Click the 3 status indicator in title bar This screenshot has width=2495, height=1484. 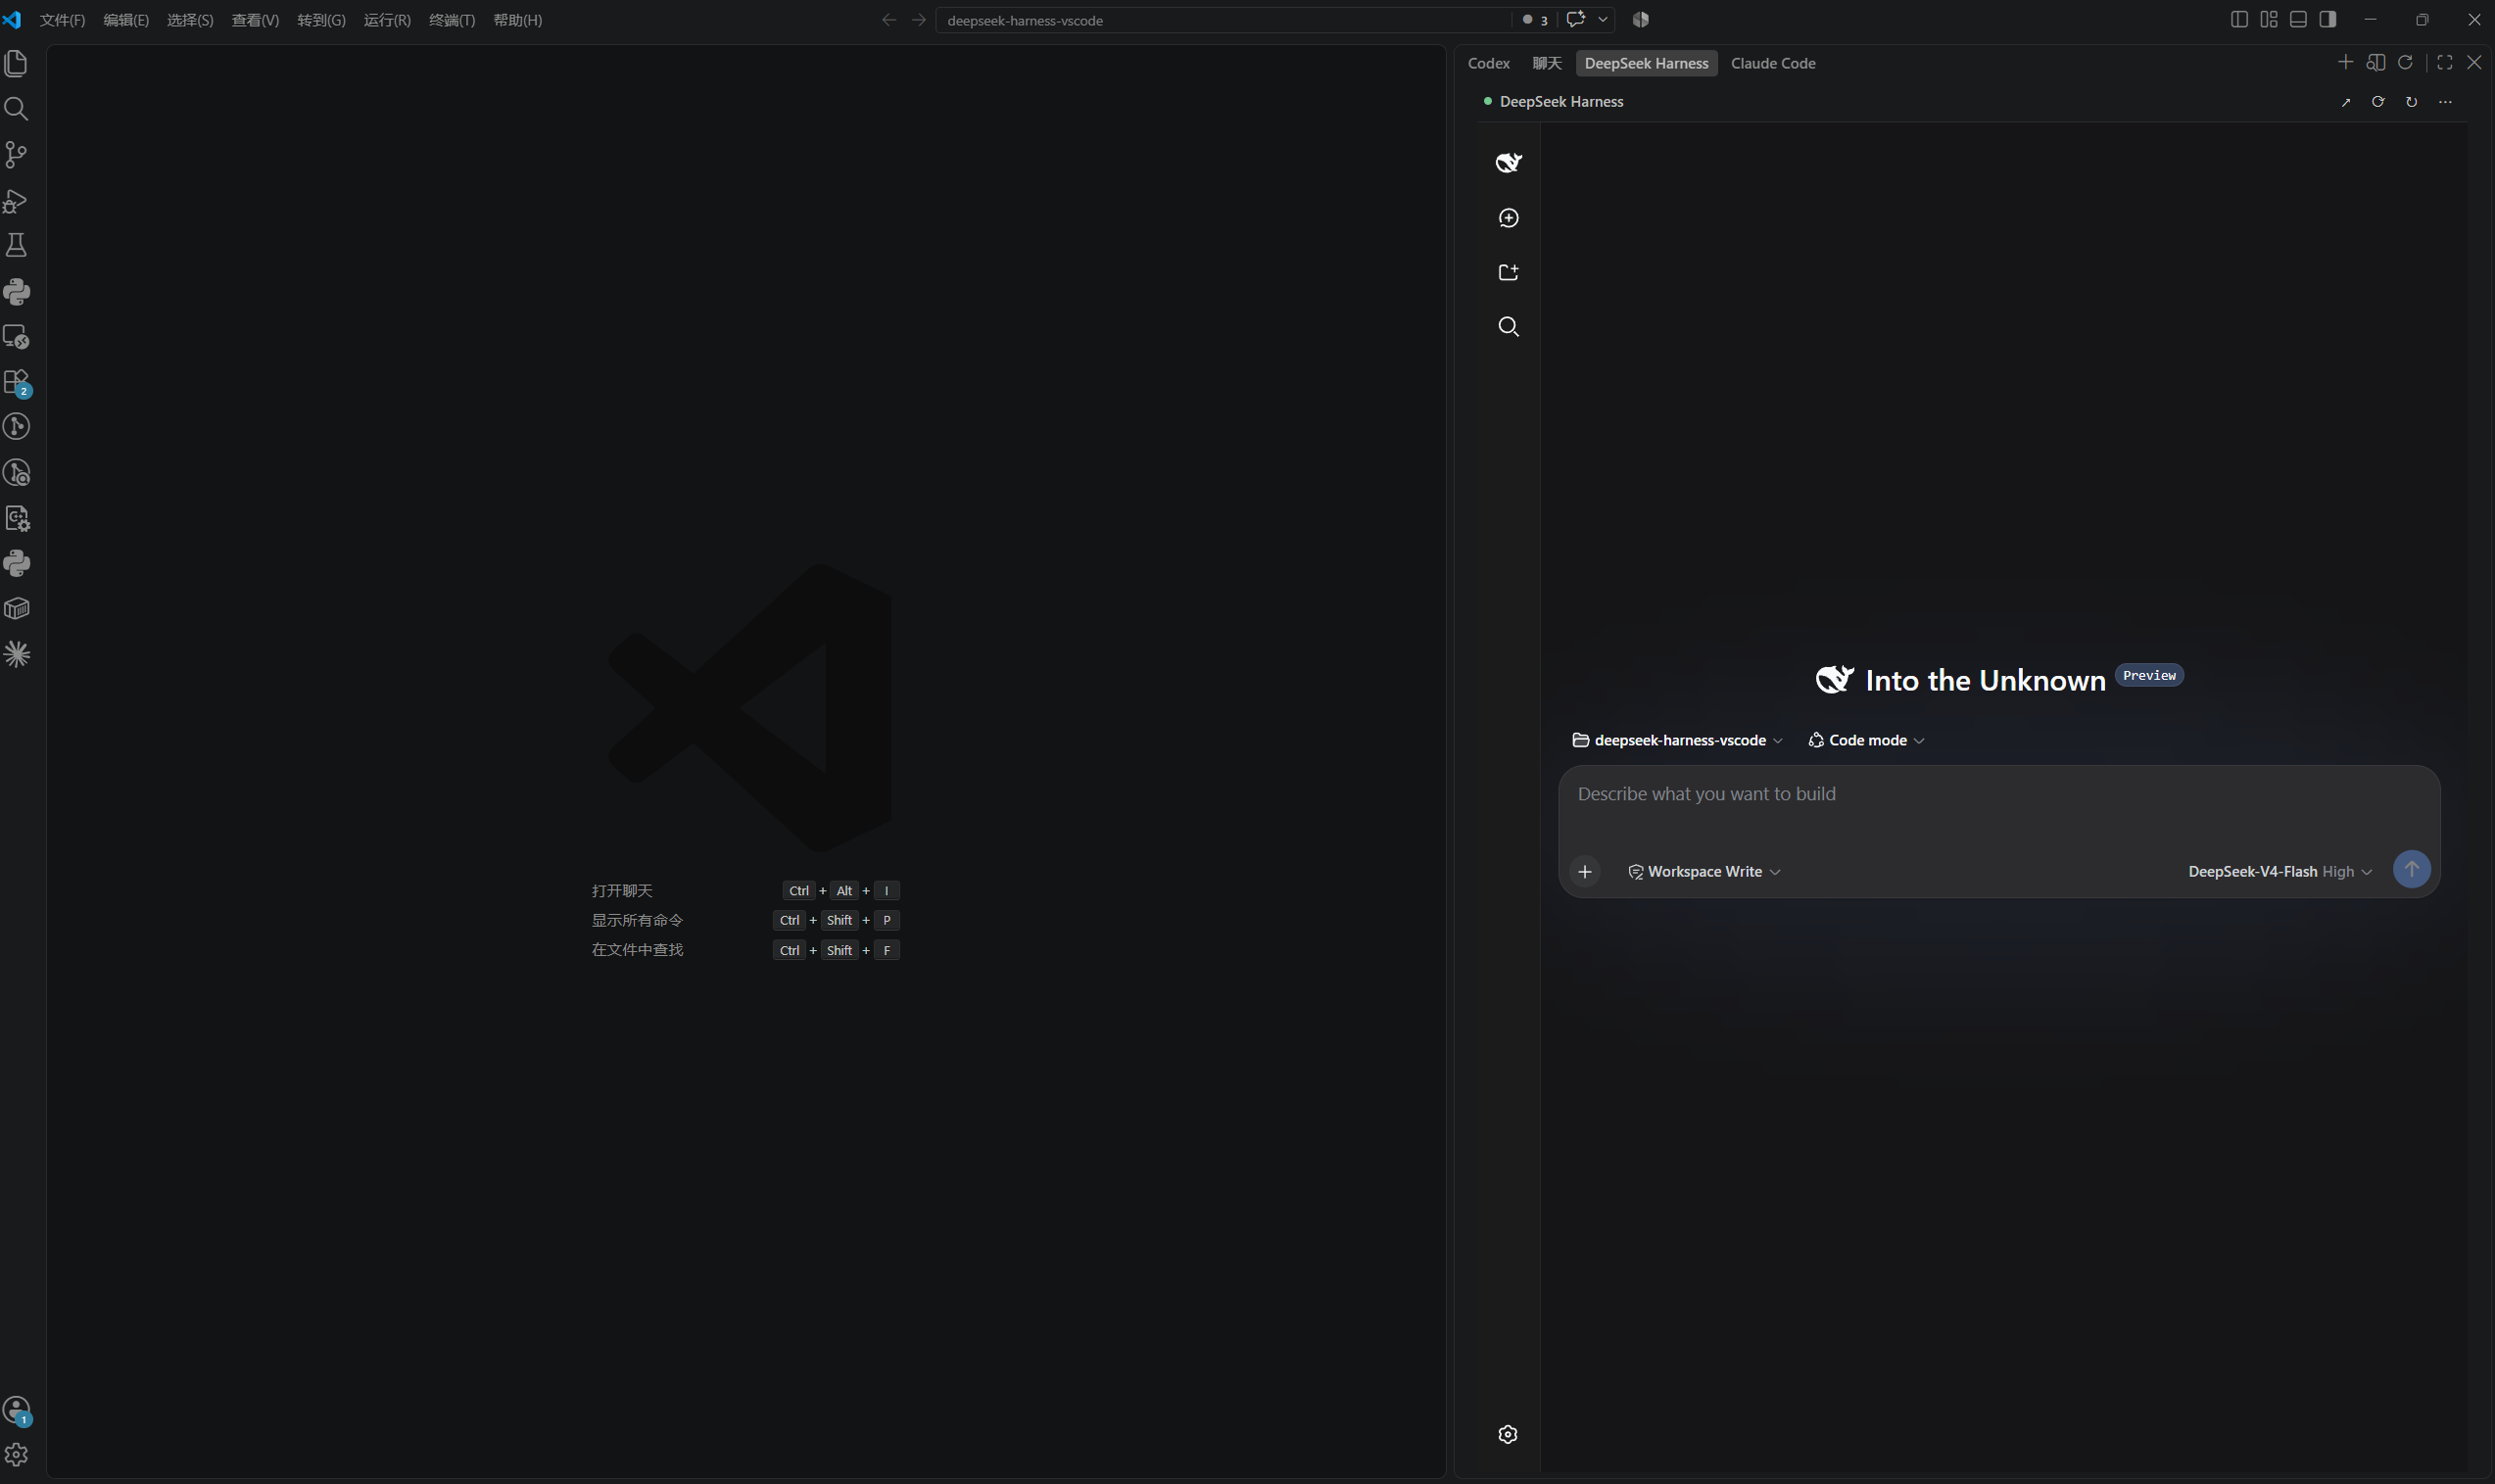tap(1535, 19)
